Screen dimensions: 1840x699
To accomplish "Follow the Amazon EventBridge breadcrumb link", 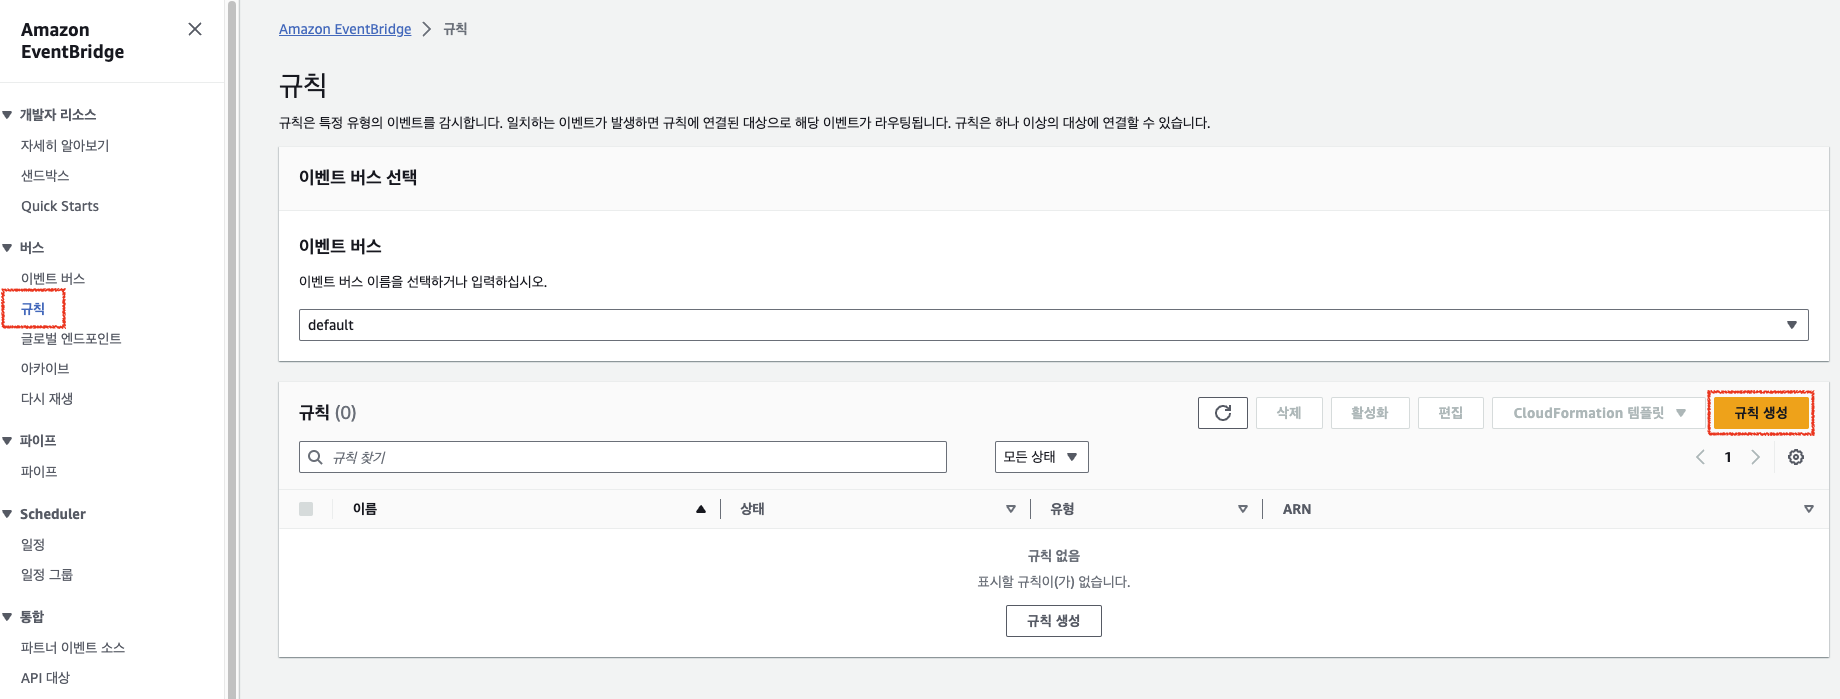I will pos(345,29).
